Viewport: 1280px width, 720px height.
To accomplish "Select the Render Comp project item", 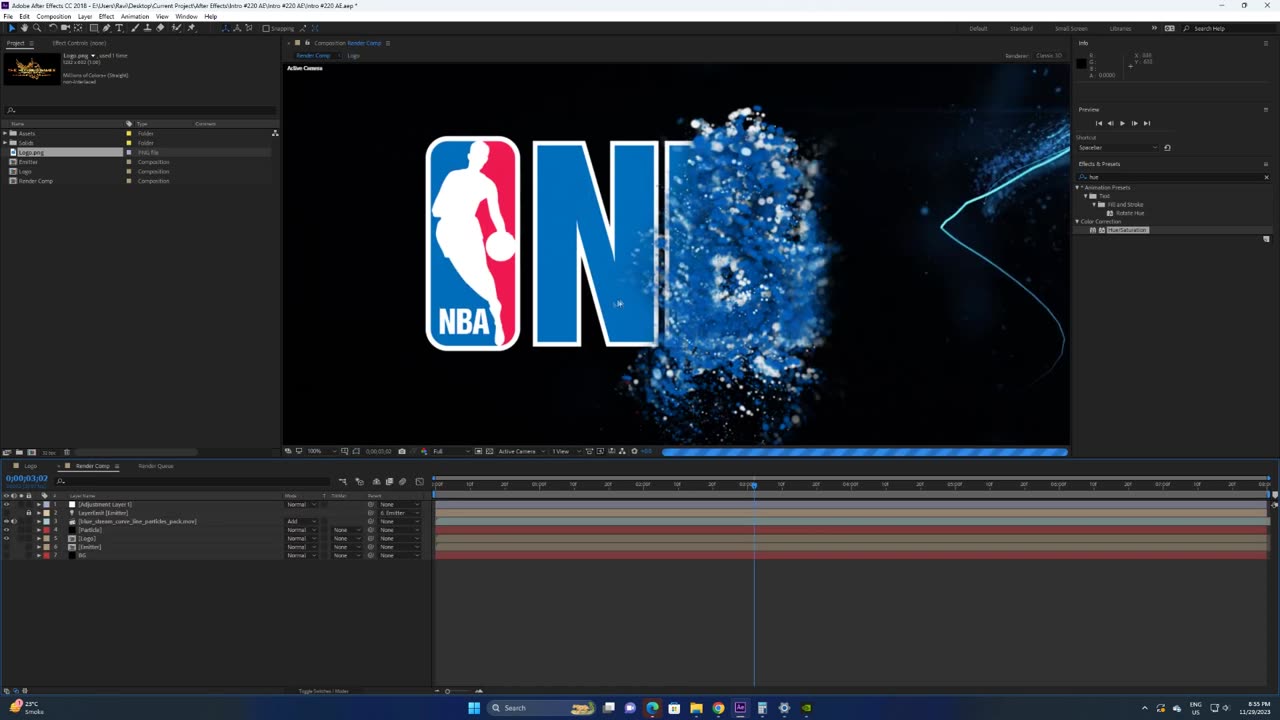I will (36, 181).
